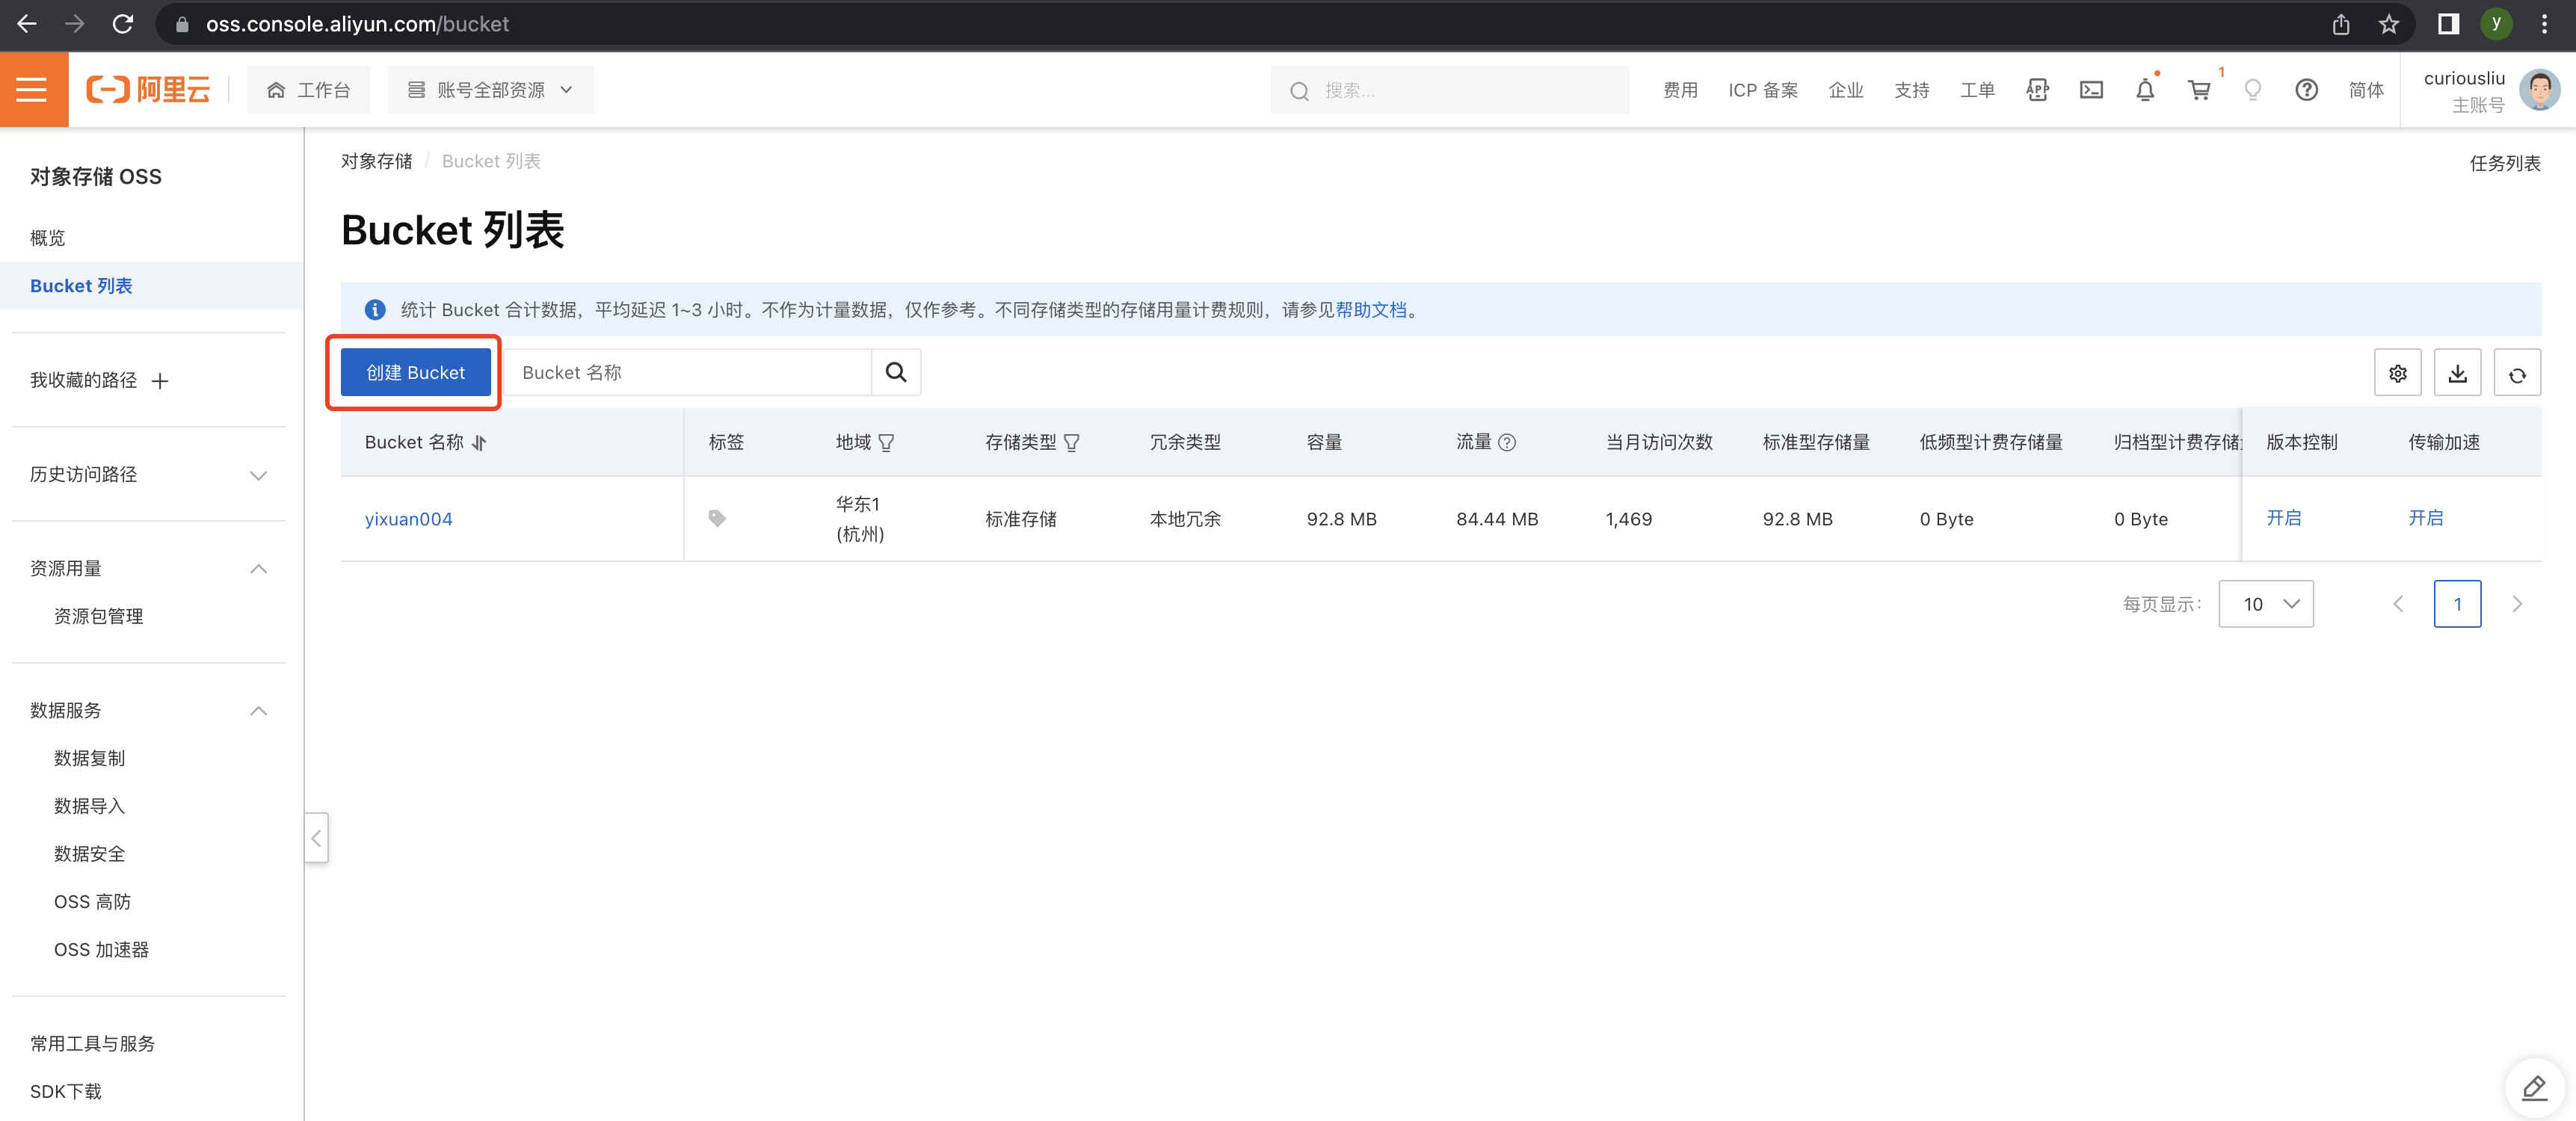Click the Bucket name search magnifier
This screenshot has width=2576, height=1121.
(x=896, y=372)
